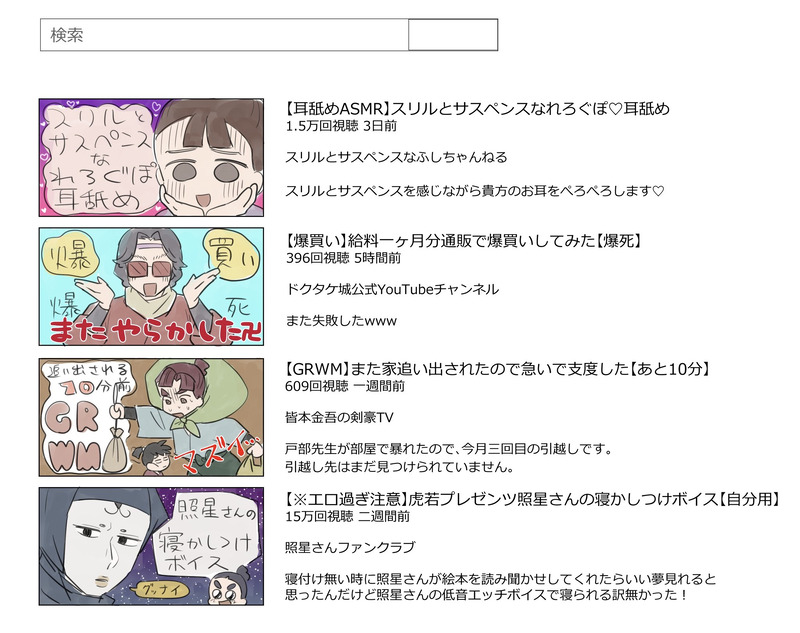Open the GRWM video thumbnail
The height and width of the screenshot is (633, 800).
[152, 417]
